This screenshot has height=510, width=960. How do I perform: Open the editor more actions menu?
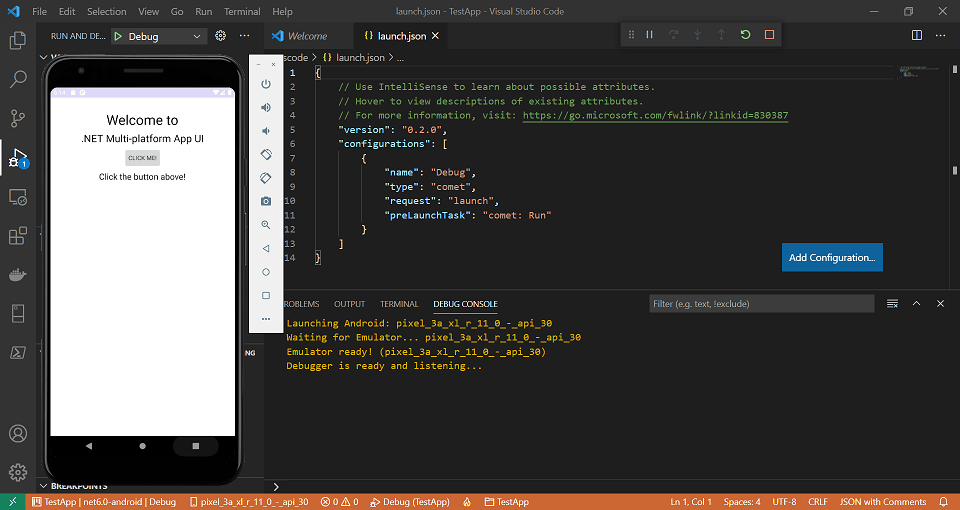click(940, 36)
